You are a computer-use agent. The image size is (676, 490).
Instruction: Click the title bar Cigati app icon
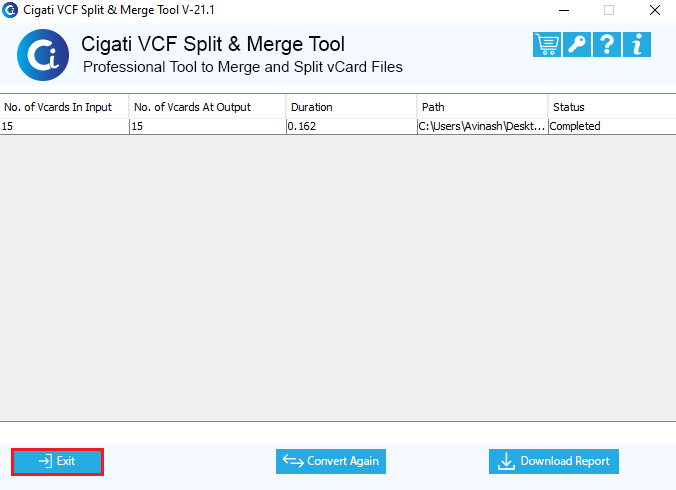(10, 10)
